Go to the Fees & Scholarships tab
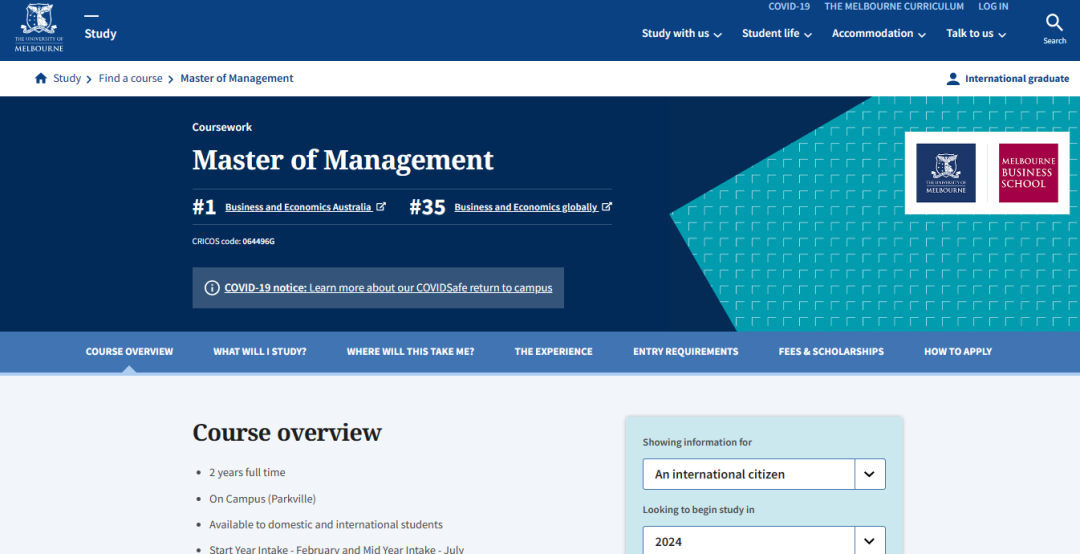The width and height of the screenshot is (1080, 554). 831,352
